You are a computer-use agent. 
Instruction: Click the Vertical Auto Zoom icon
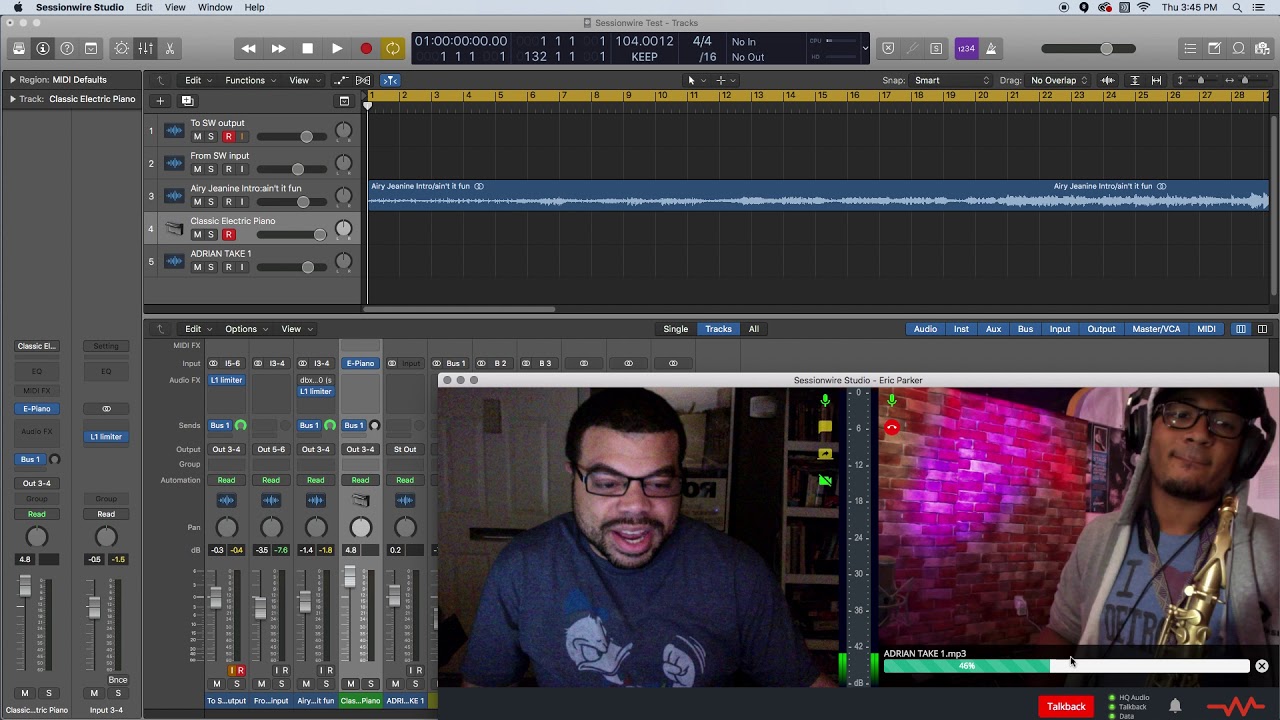1134,80
